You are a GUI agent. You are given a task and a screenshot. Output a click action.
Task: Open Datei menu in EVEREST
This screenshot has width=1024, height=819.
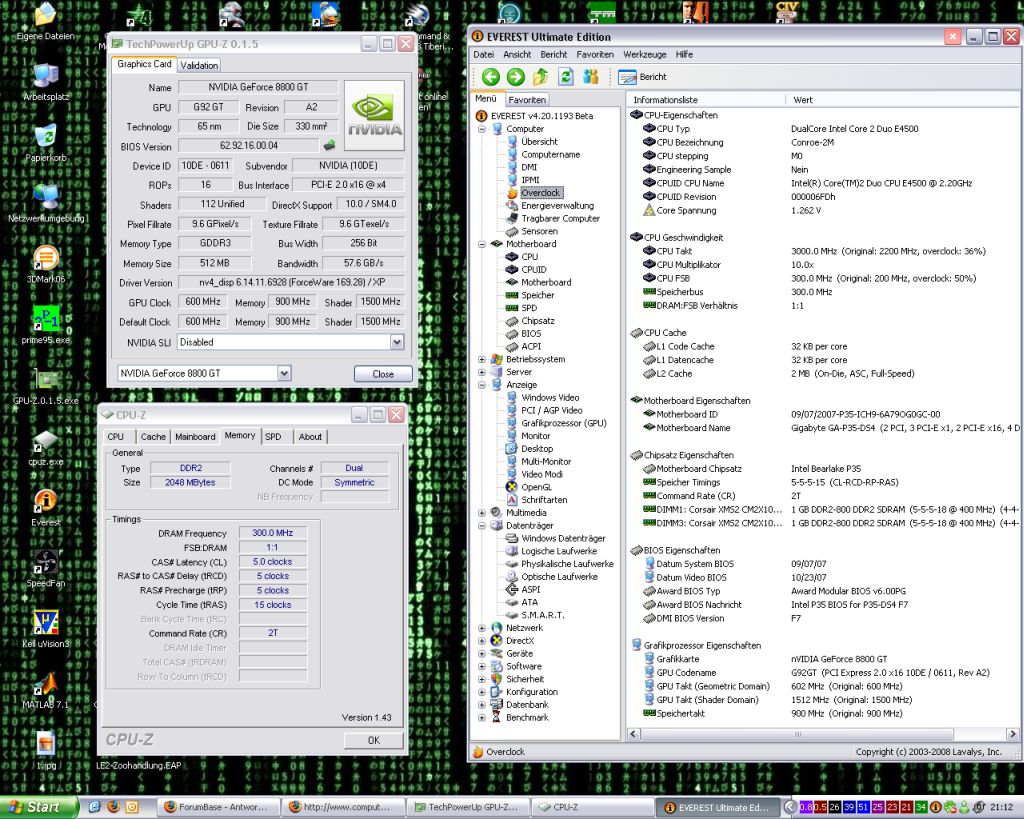[484, 55]
